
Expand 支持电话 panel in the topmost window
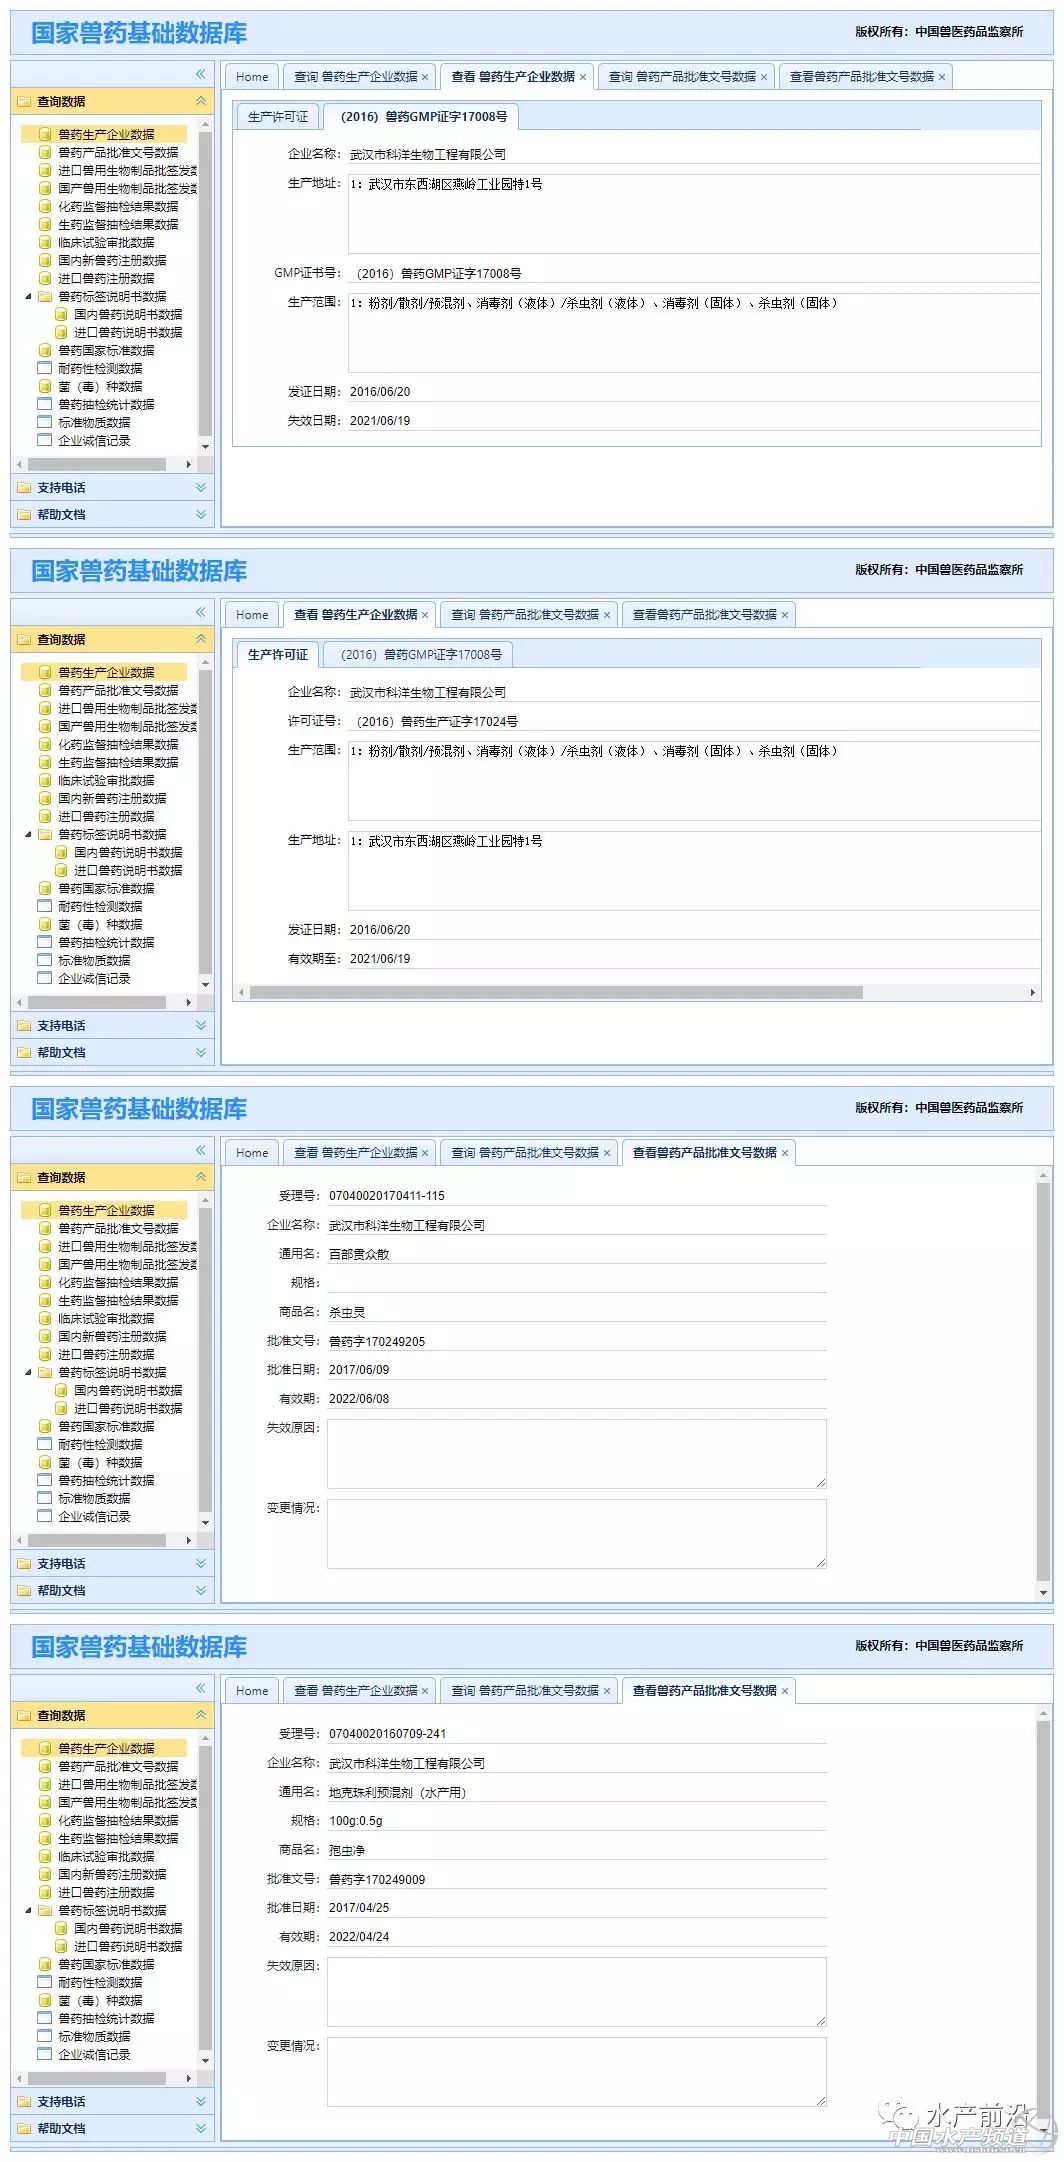(x=200, y=488)
